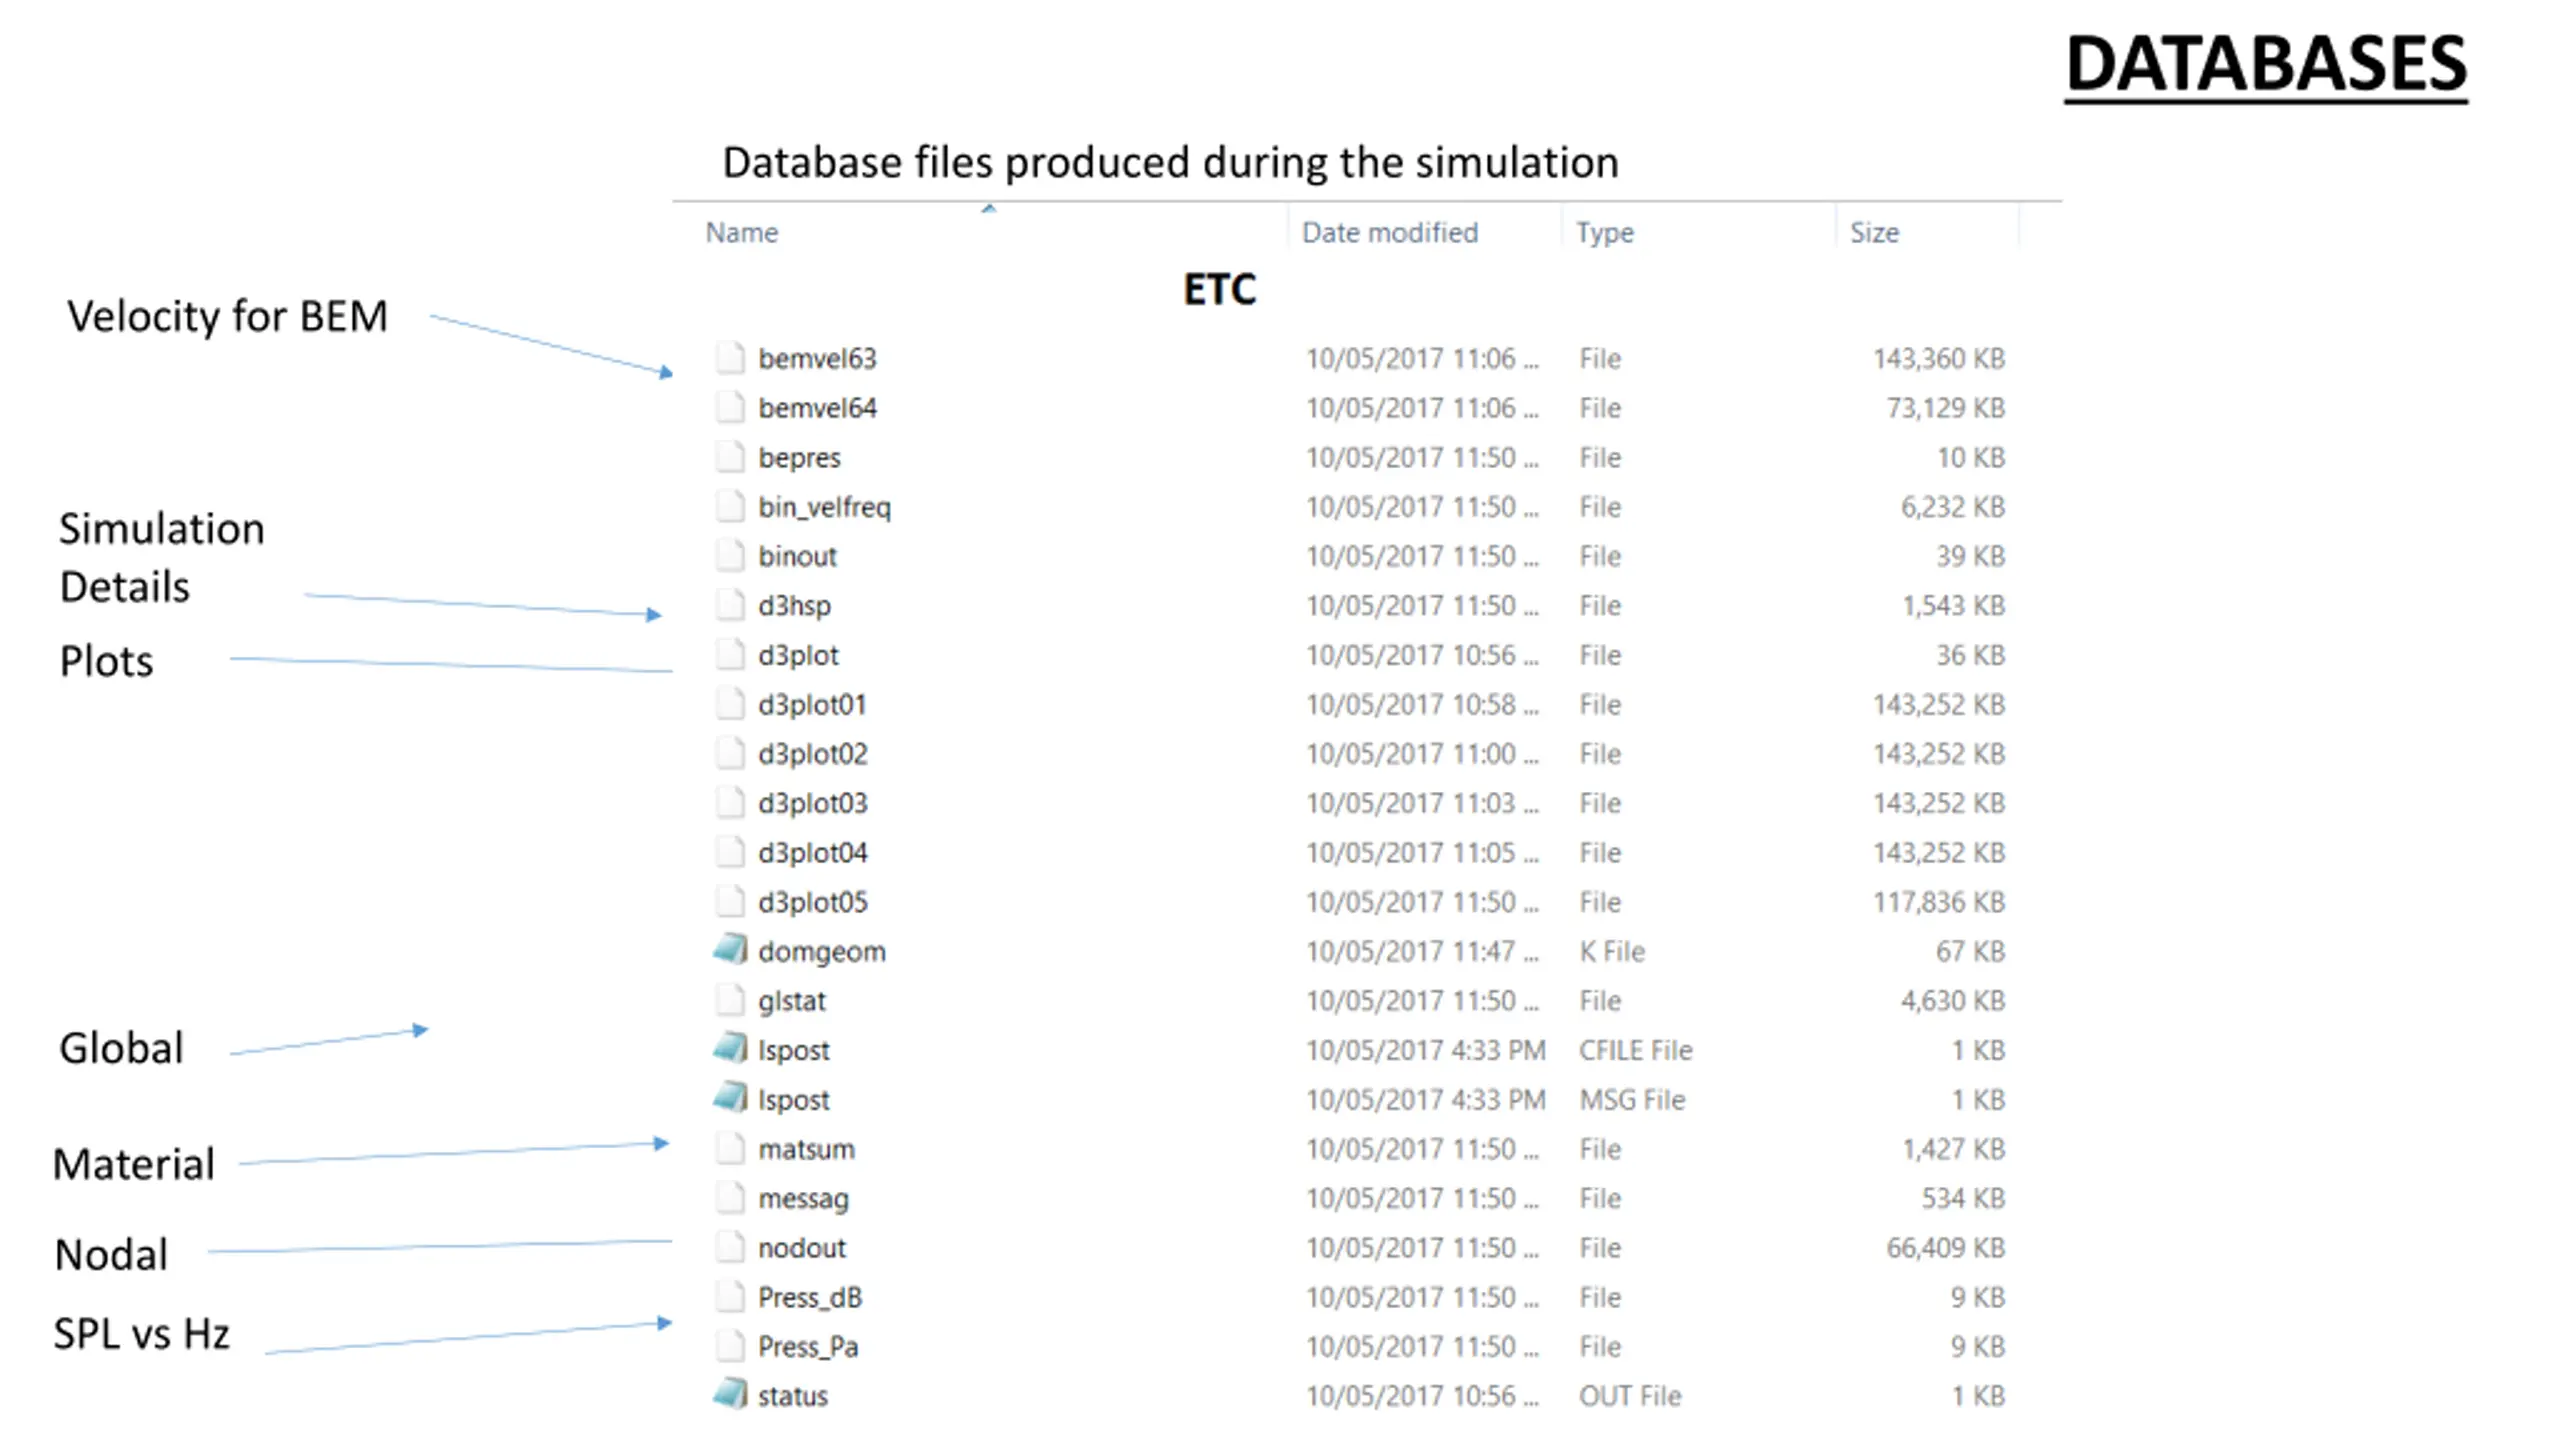Sort files by the Name column

point(742,233)
